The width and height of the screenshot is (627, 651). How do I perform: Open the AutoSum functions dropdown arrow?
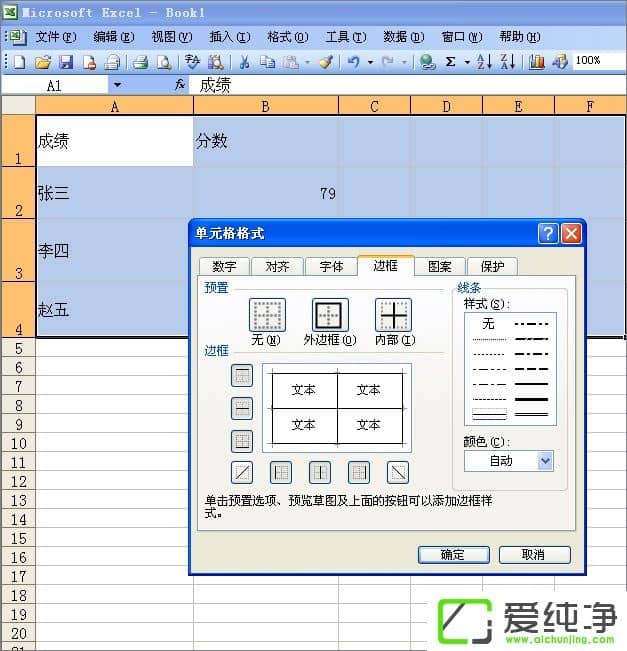(x=467, y=62)
